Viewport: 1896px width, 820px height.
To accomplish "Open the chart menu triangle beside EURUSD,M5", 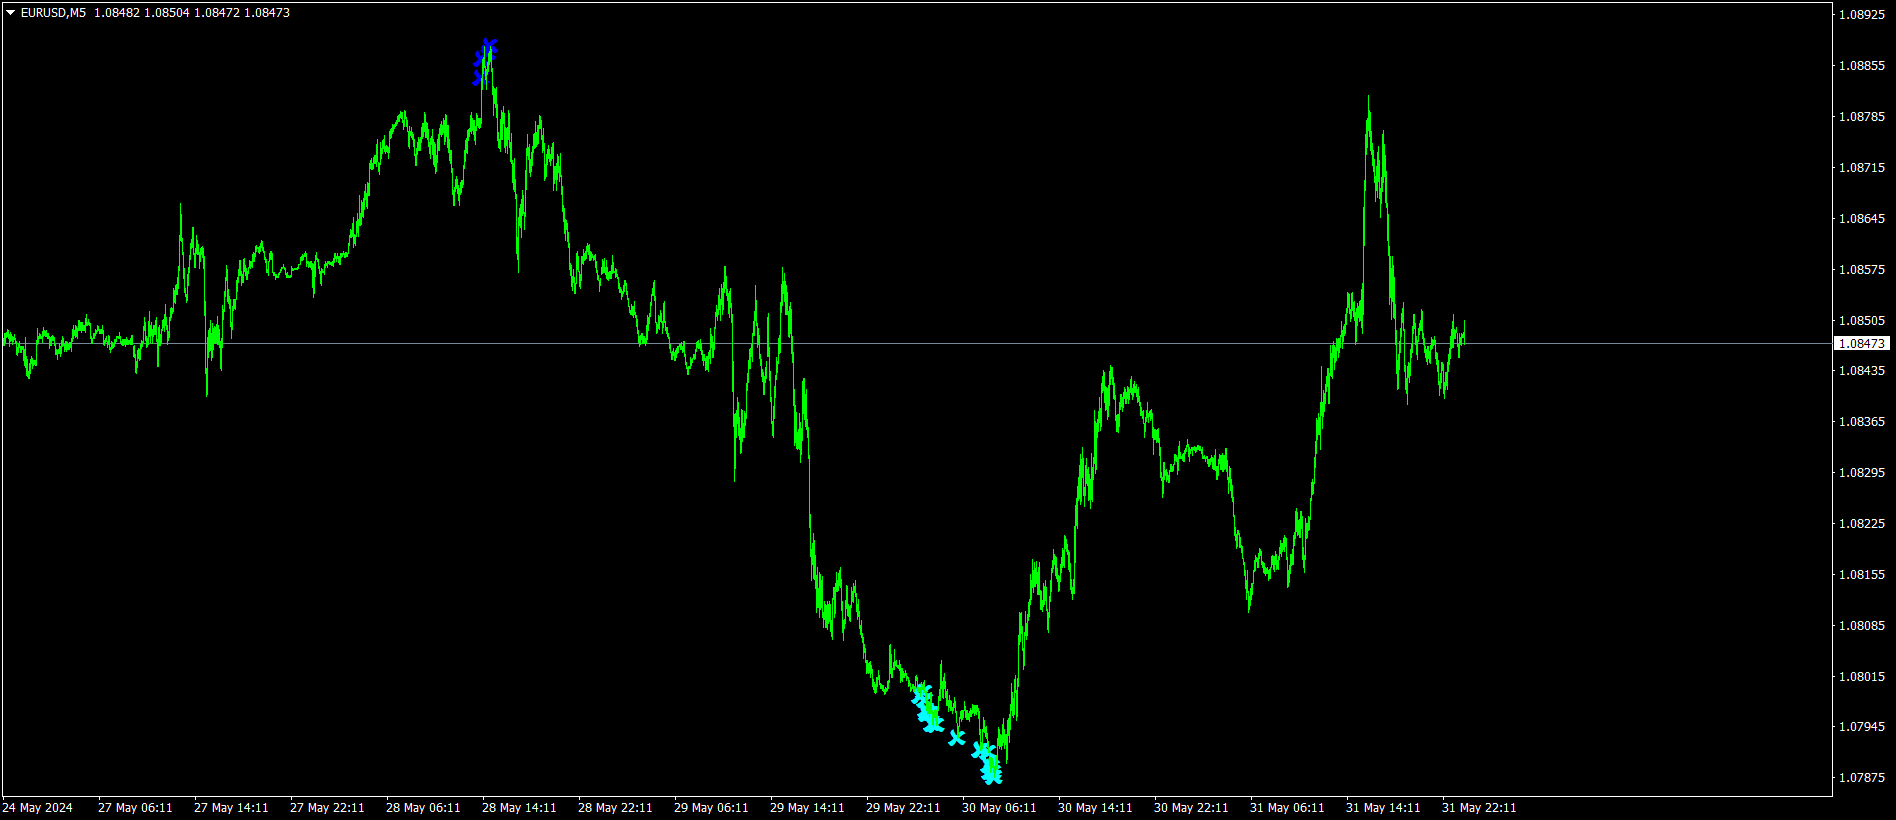I will 11,13.
